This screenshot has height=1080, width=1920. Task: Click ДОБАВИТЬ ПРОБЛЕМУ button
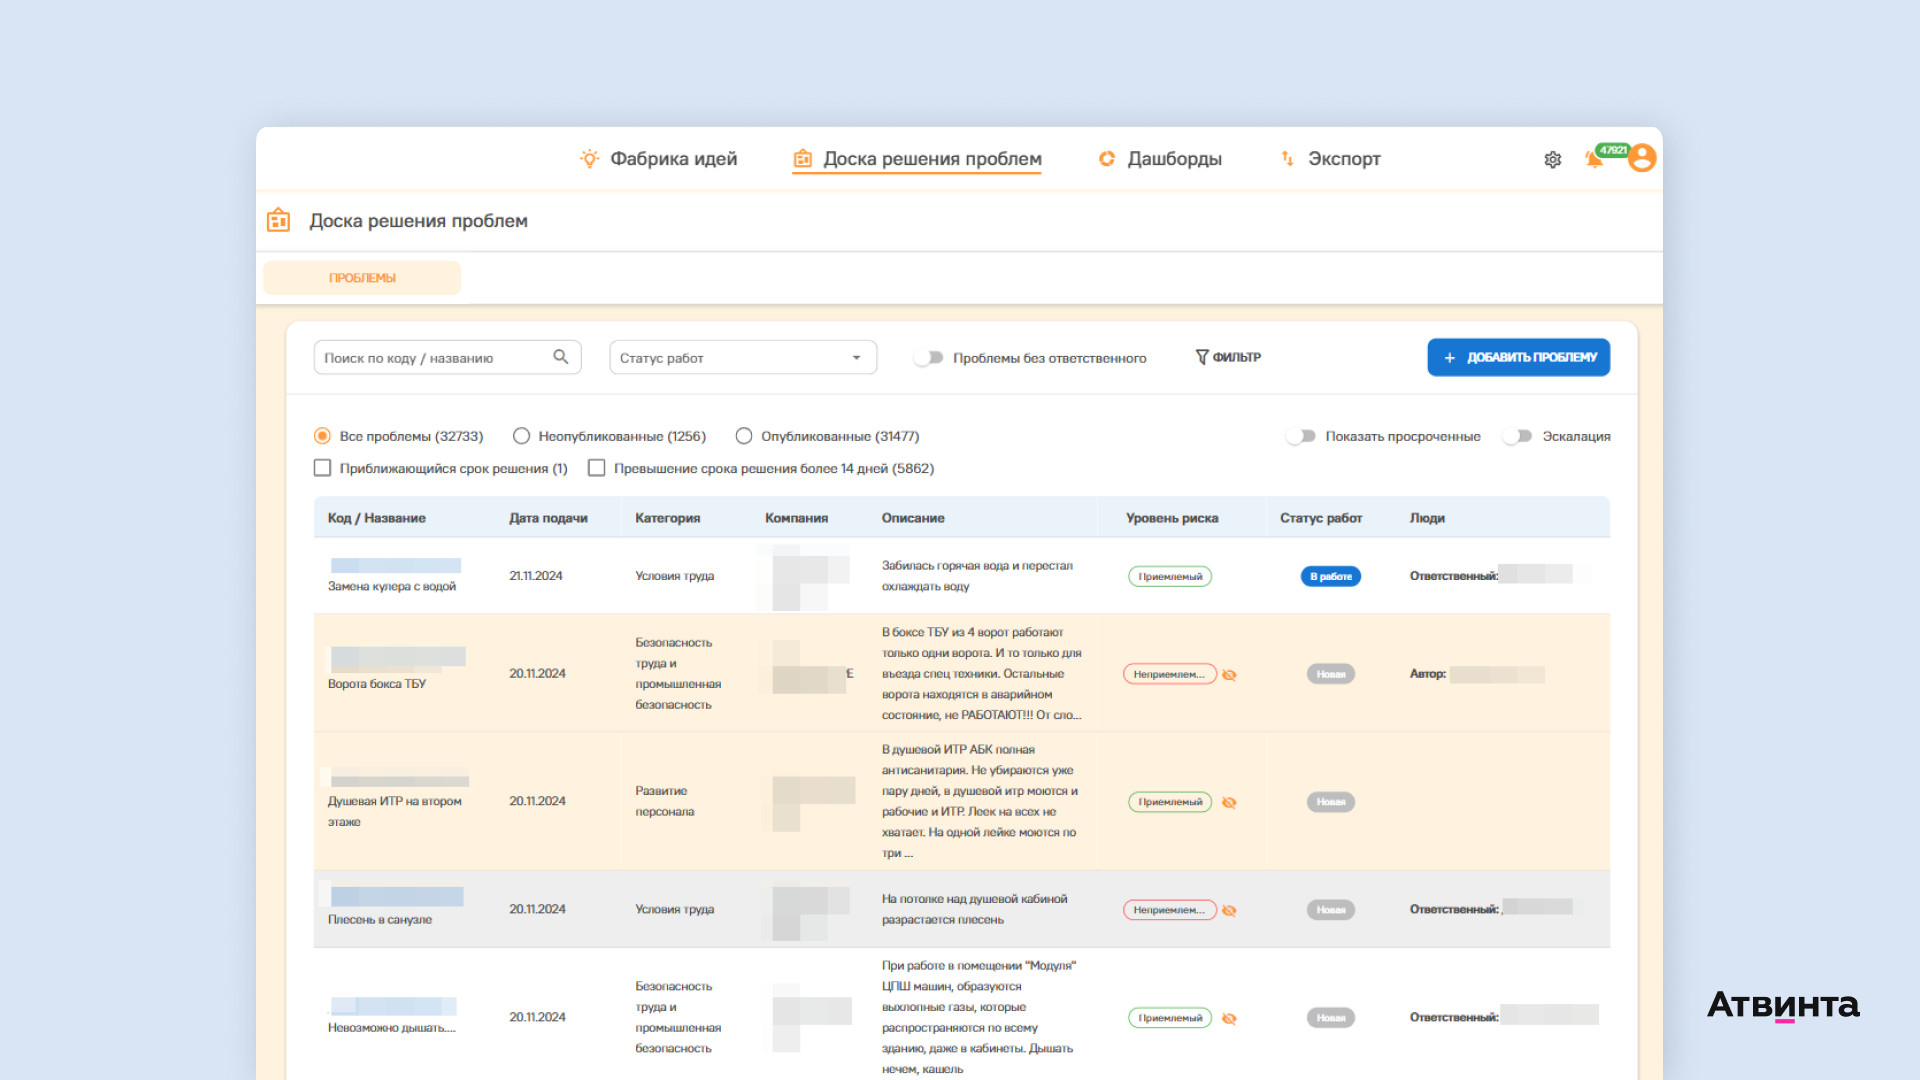1518,357
